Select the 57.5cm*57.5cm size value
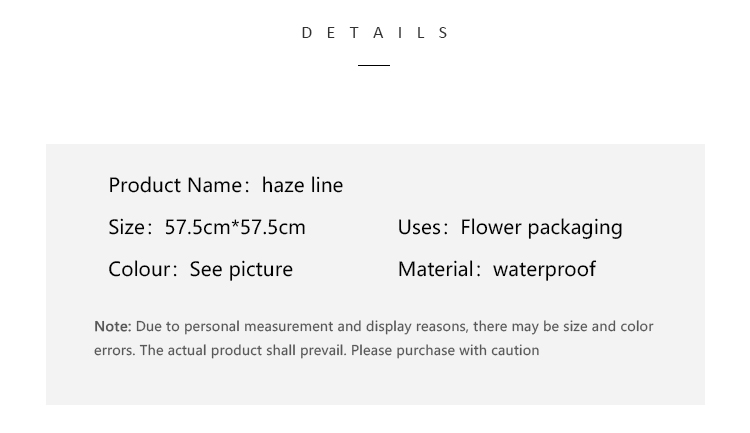Screen dimensions: 750x433 235,227
